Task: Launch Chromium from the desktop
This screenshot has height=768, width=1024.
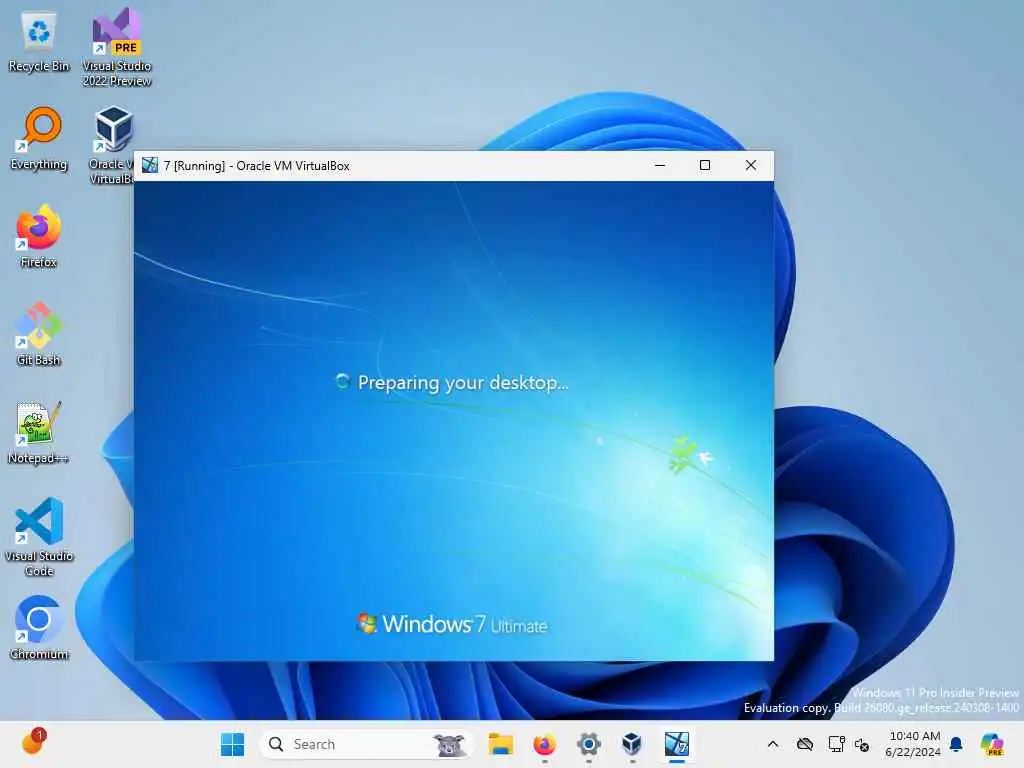Action: [39, 628]
